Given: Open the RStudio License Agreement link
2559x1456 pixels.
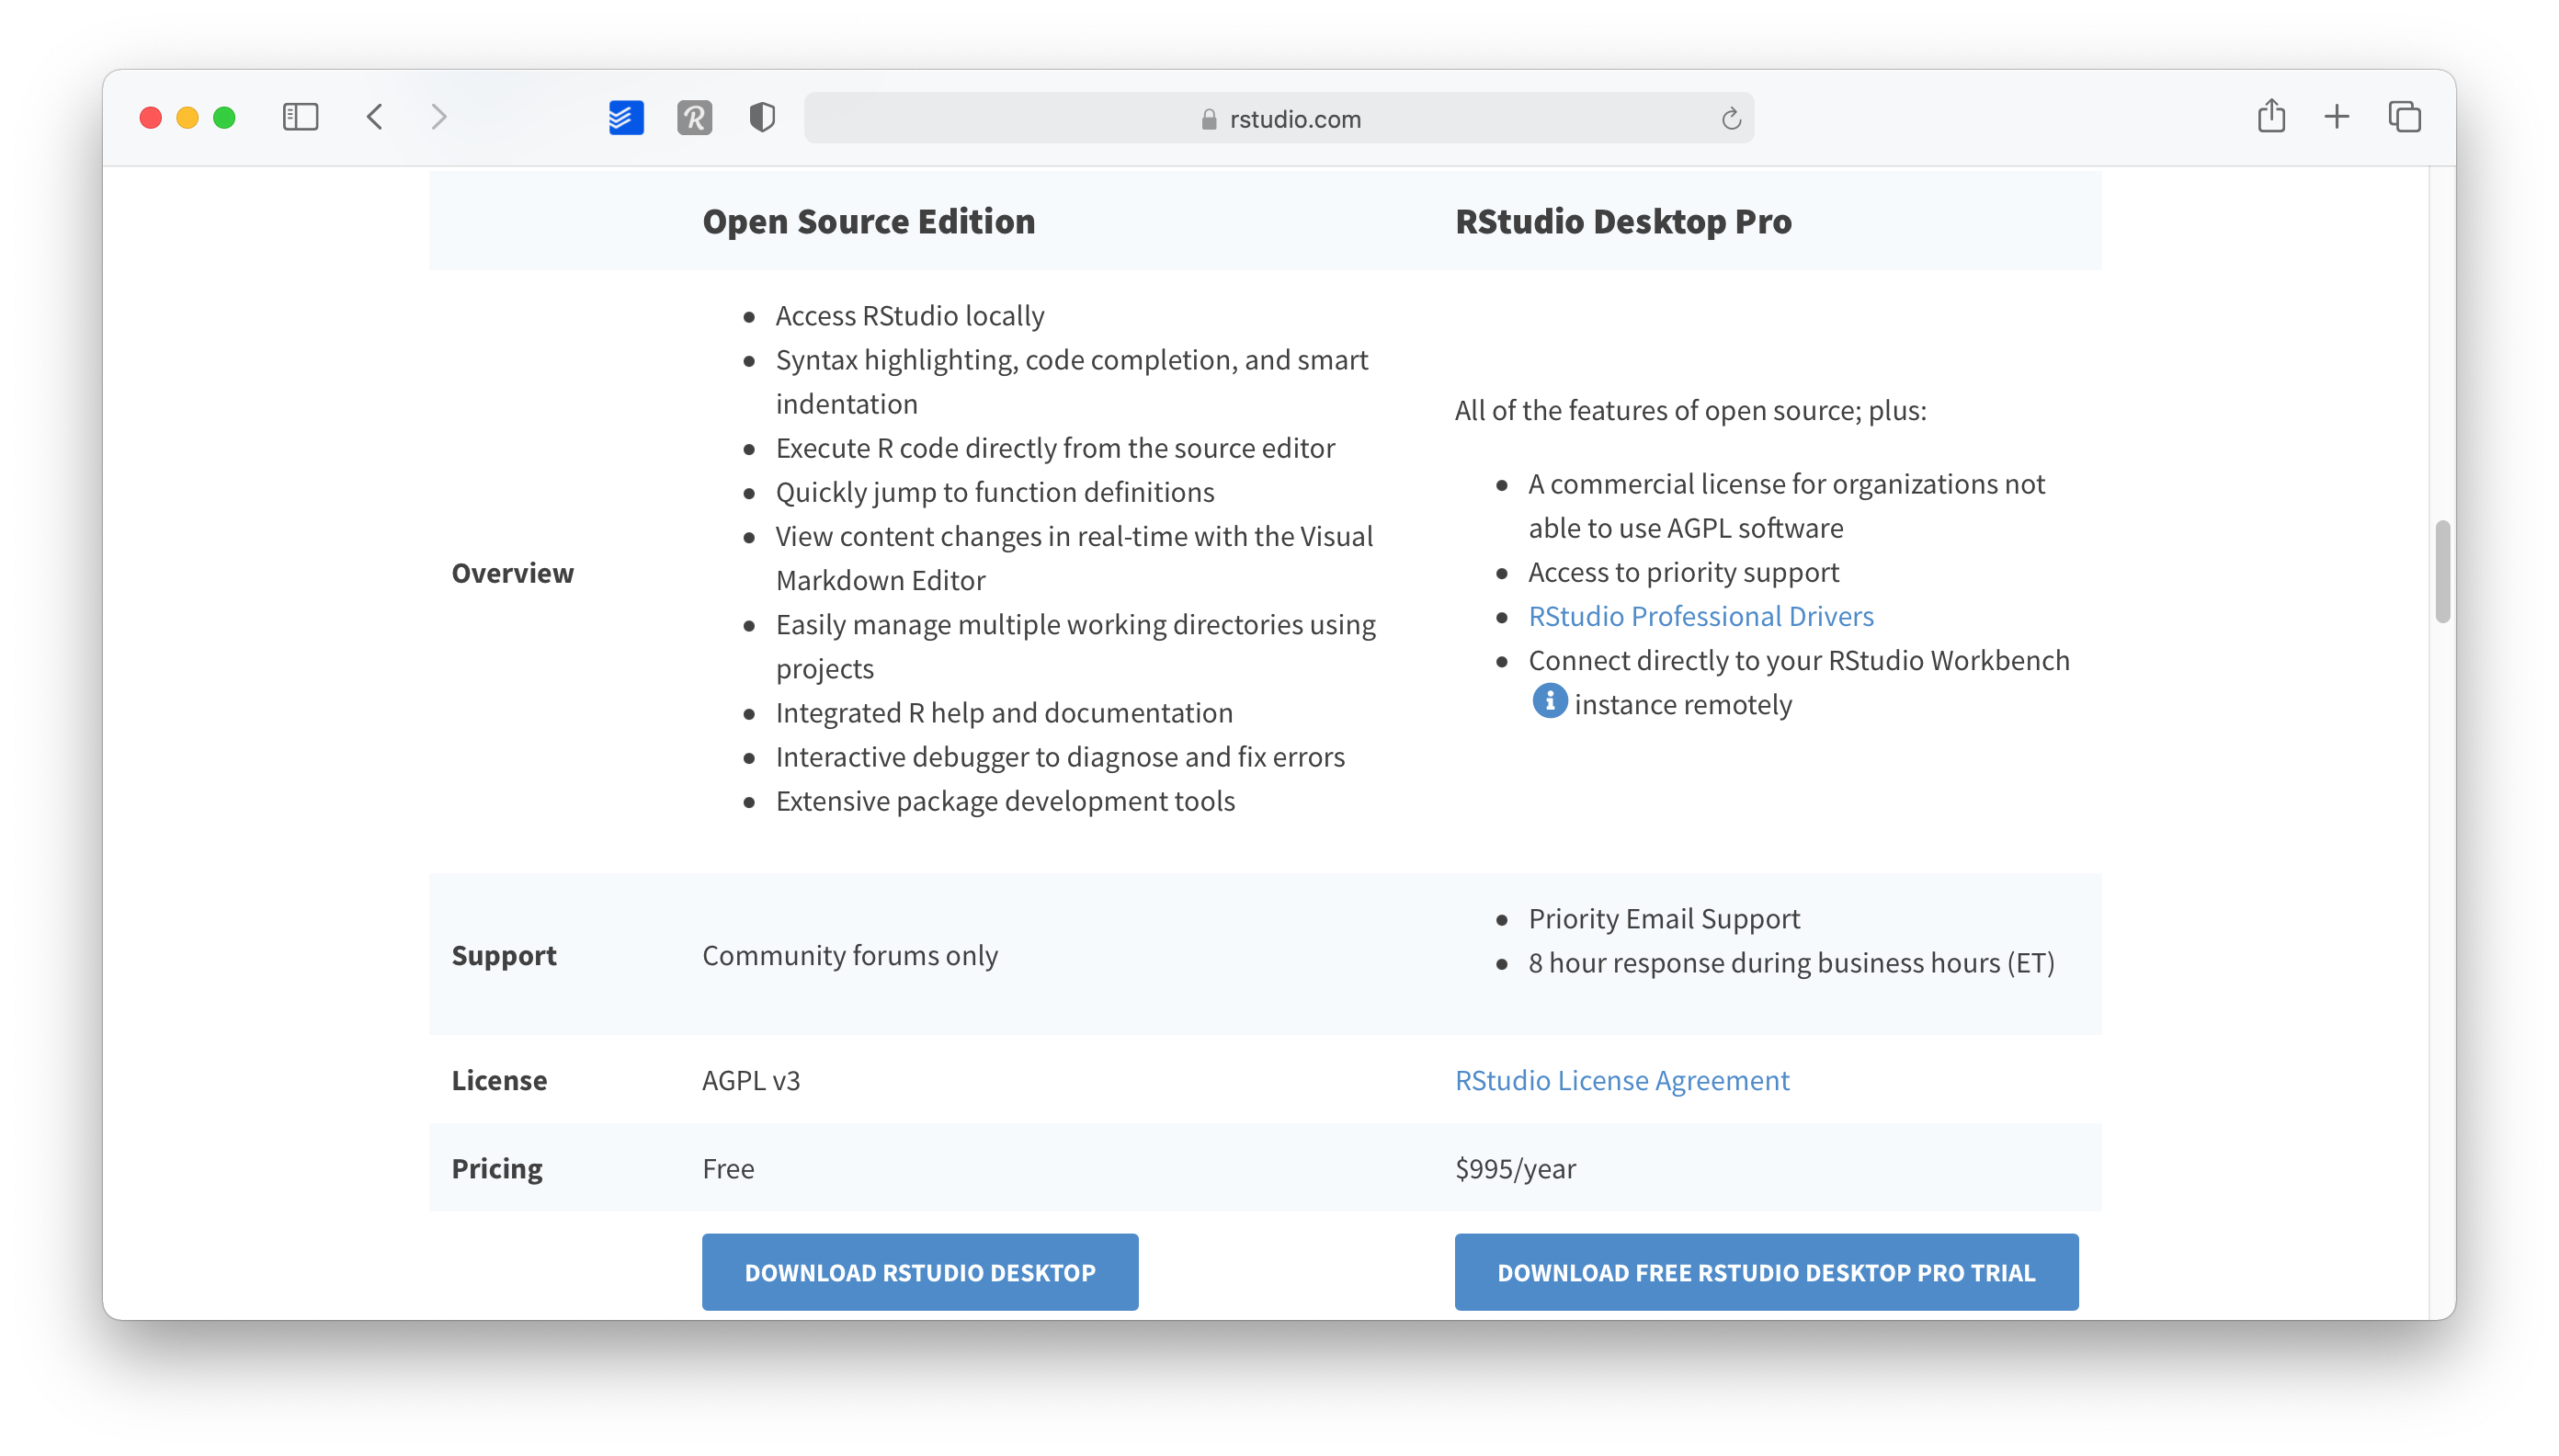Looking at the screenshot, I should 1622,1080.
